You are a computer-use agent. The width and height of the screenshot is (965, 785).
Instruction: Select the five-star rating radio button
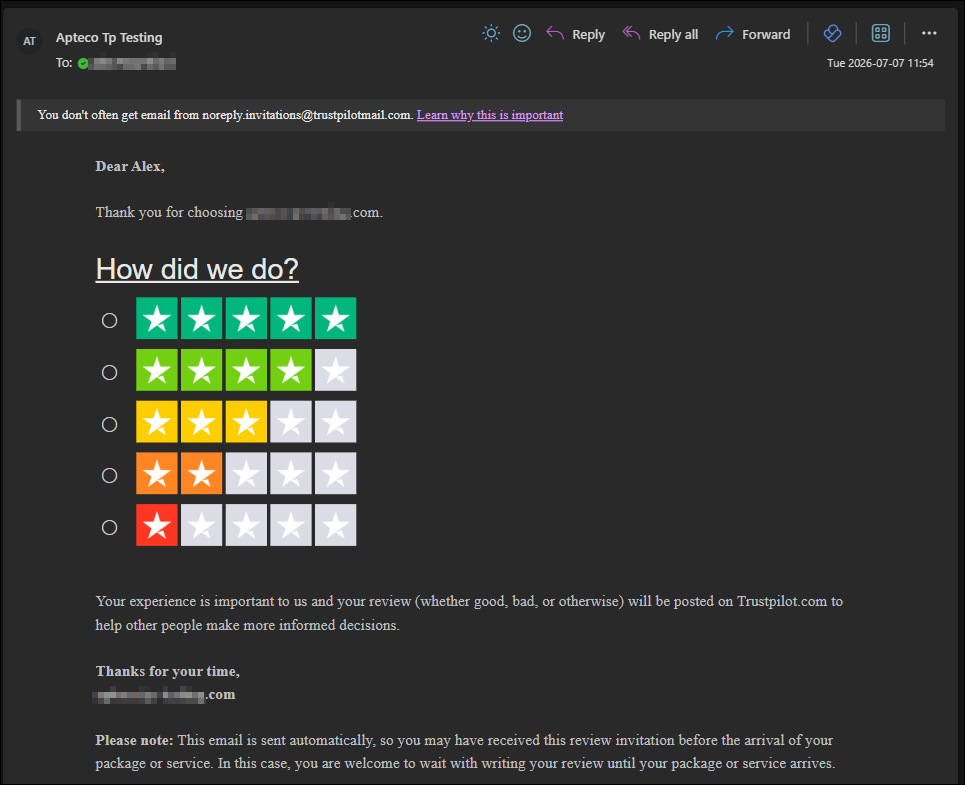[x=110, y=321]
